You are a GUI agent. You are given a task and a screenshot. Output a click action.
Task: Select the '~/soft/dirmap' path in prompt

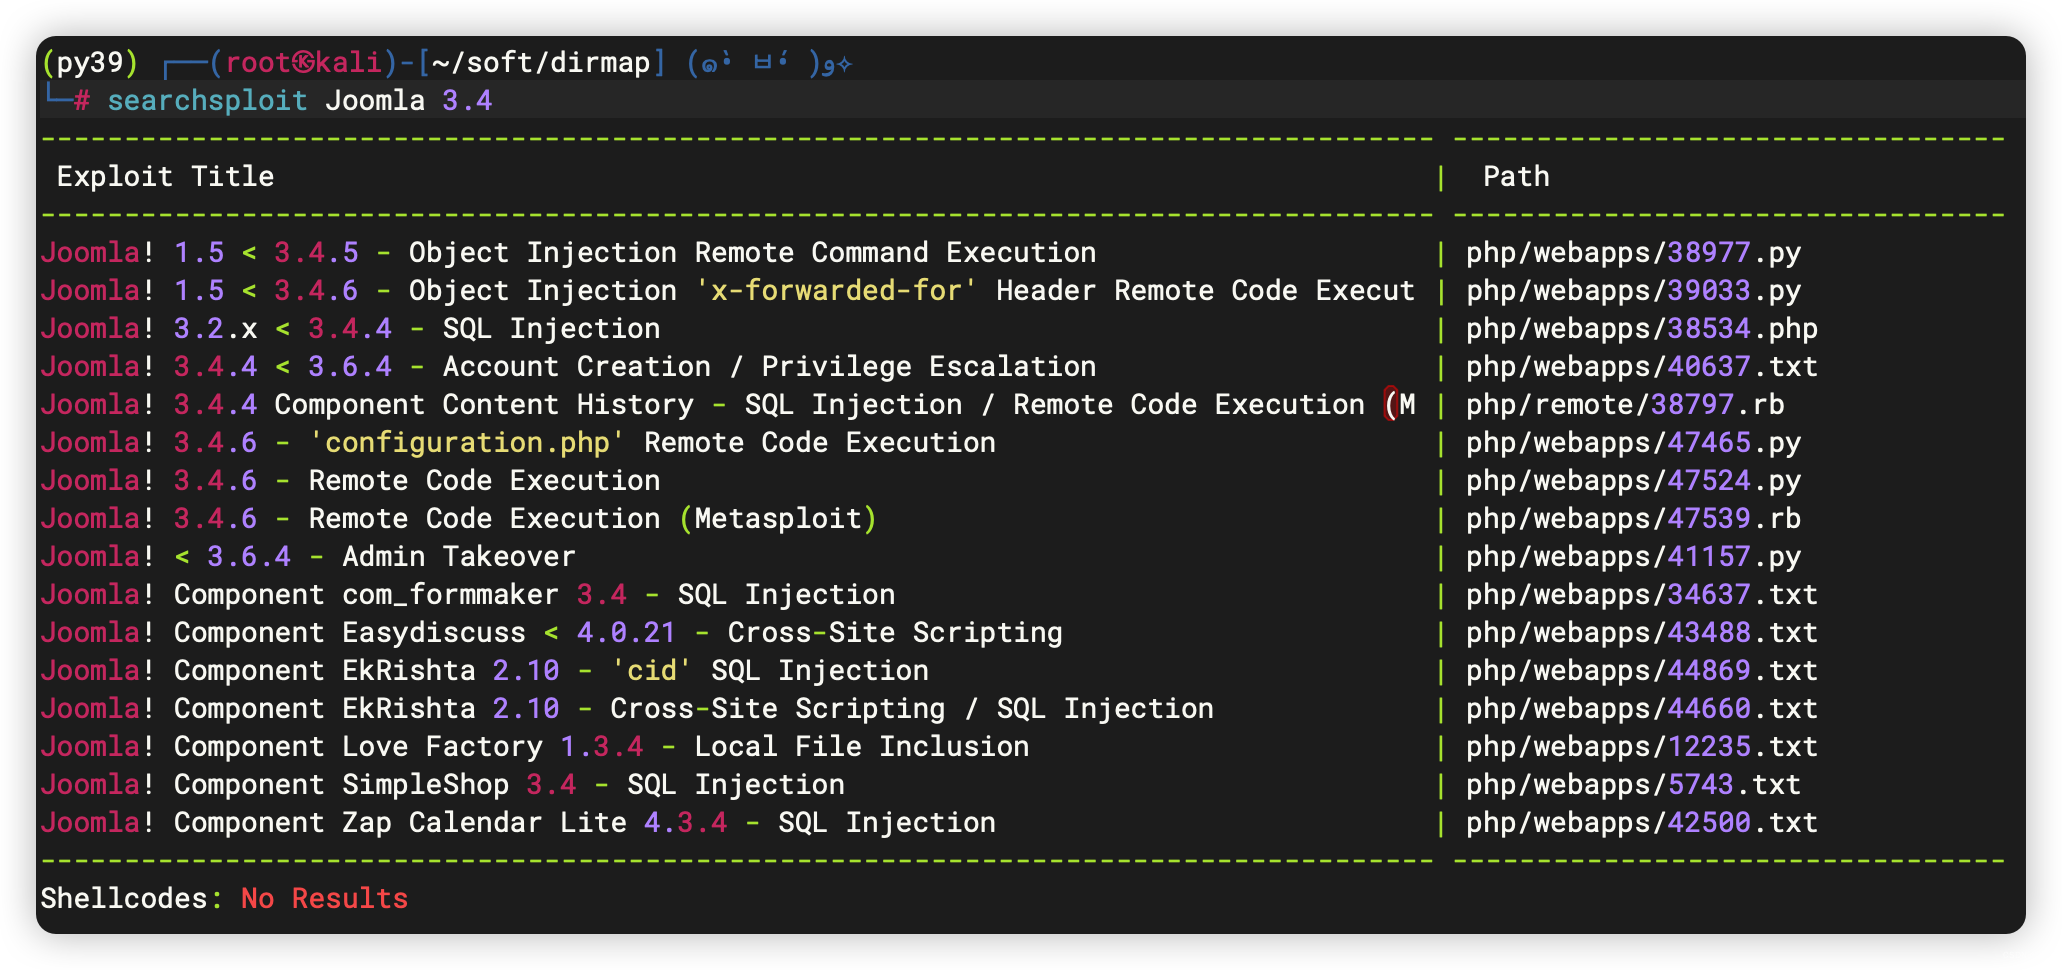click(x=542, y=63)
